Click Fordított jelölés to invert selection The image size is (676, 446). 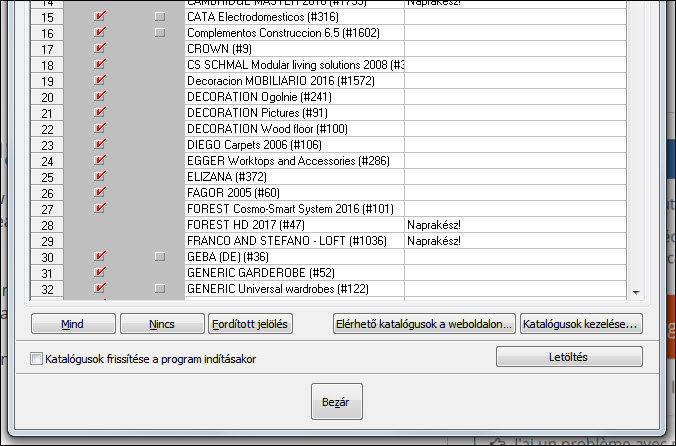coord(250,324)
